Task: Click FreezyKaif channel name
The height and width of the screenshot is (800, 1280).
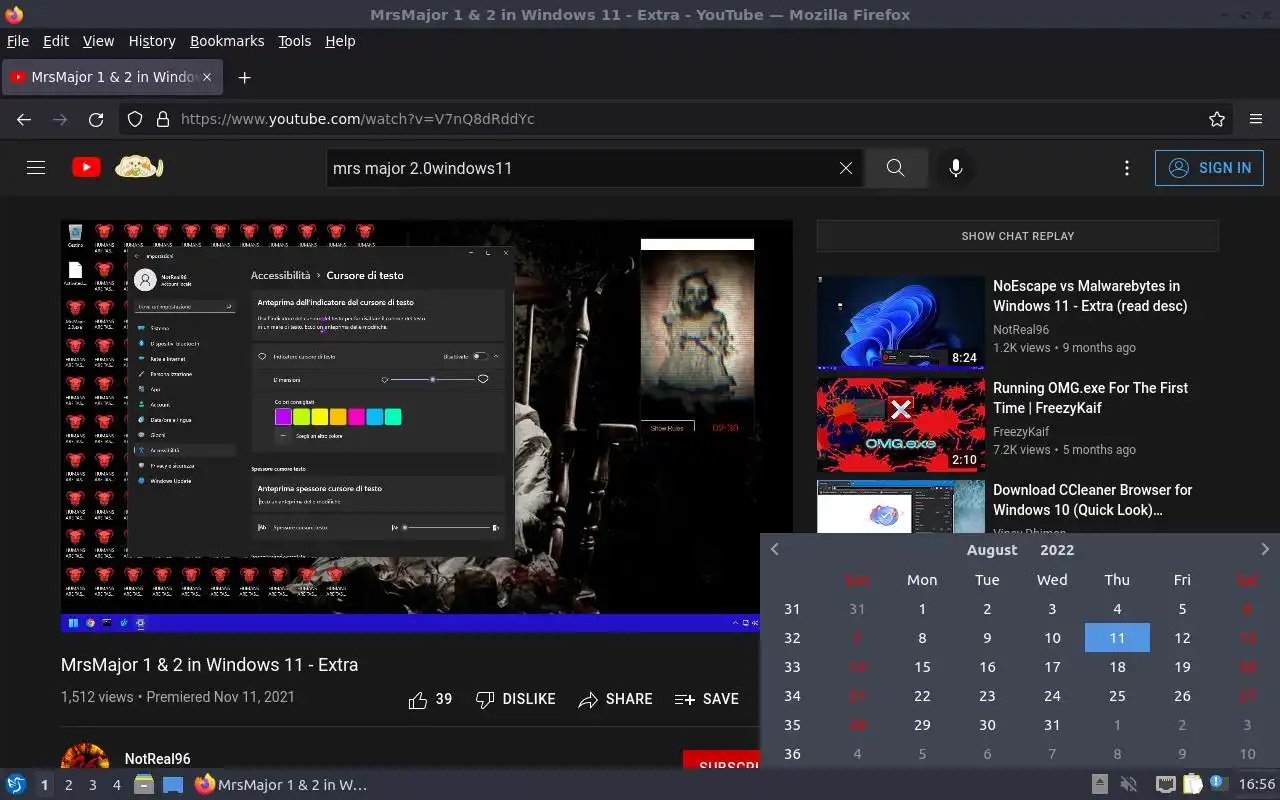Action: [1021, 432]
